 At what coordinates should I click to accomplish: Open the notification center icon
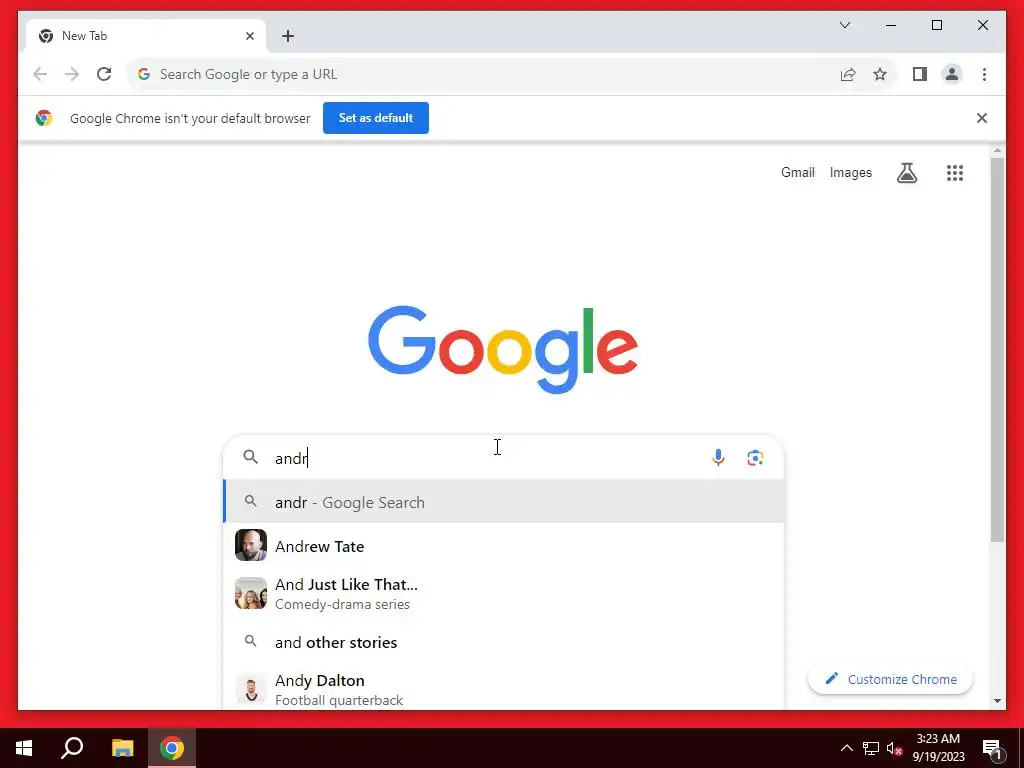992,748
